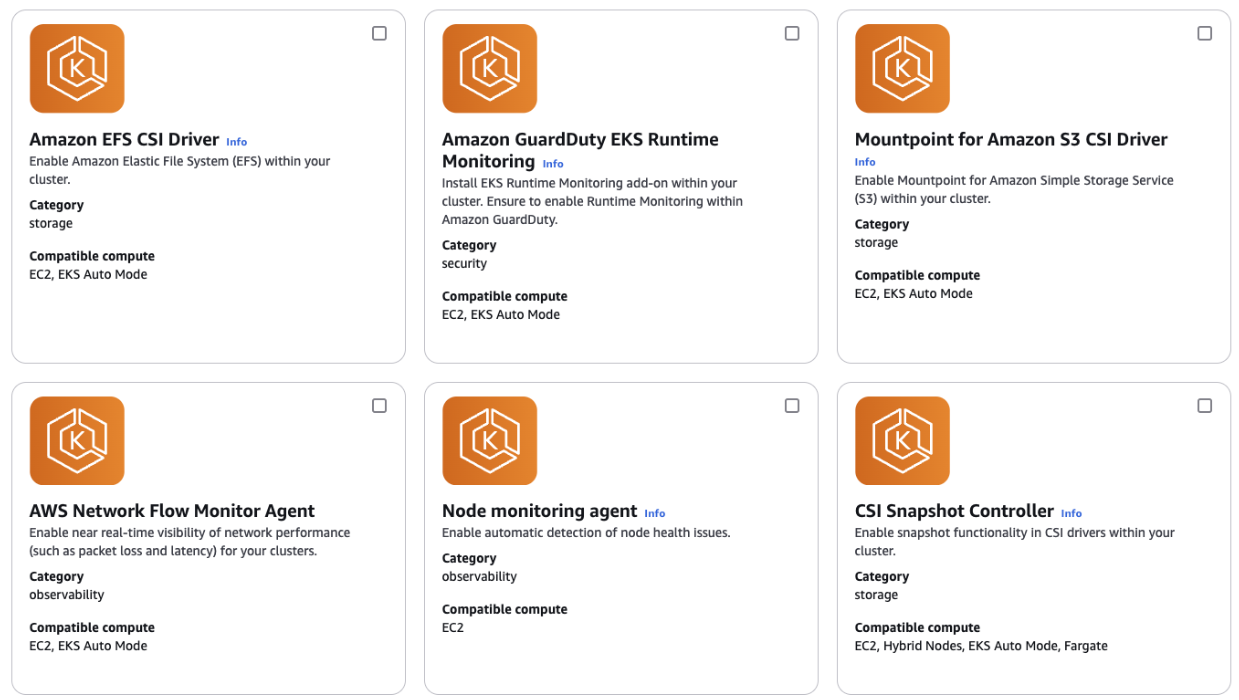The image size is (1239, 700).
Task: Open Info link for Node monitoring agent
Action: point(654,514)
